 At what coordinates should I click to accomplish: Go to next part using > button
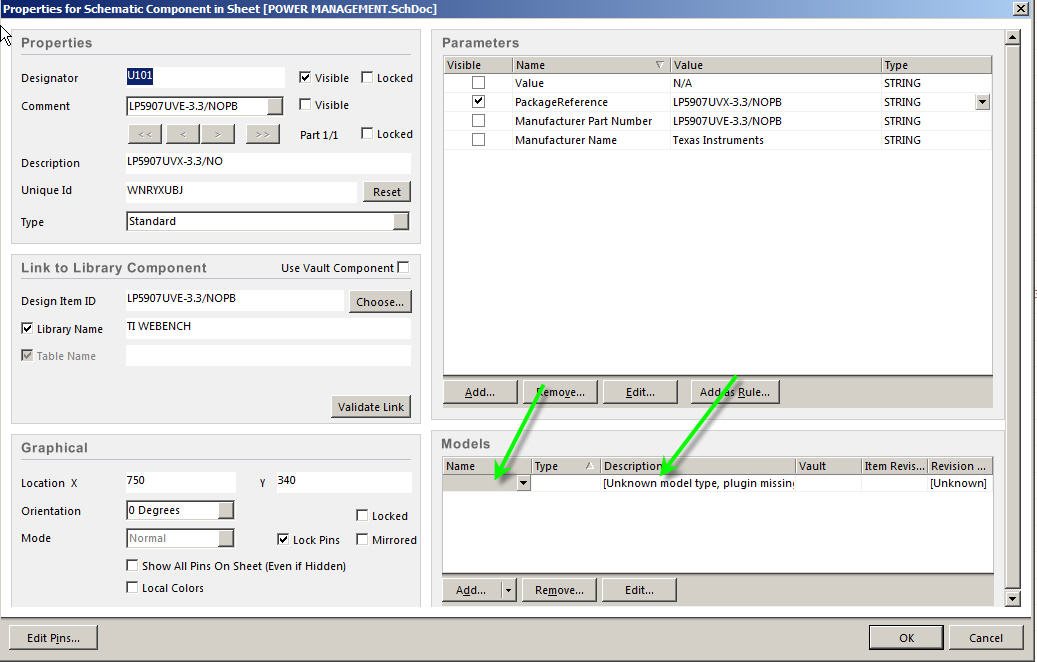(218, 134)
